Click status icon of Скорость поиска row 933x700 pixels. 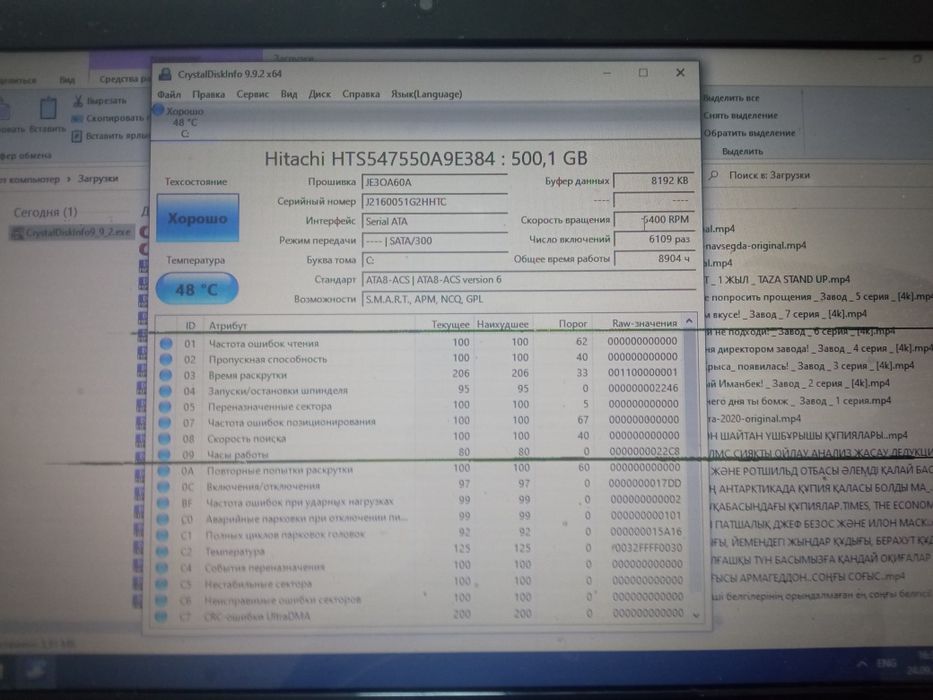[165, 439]
